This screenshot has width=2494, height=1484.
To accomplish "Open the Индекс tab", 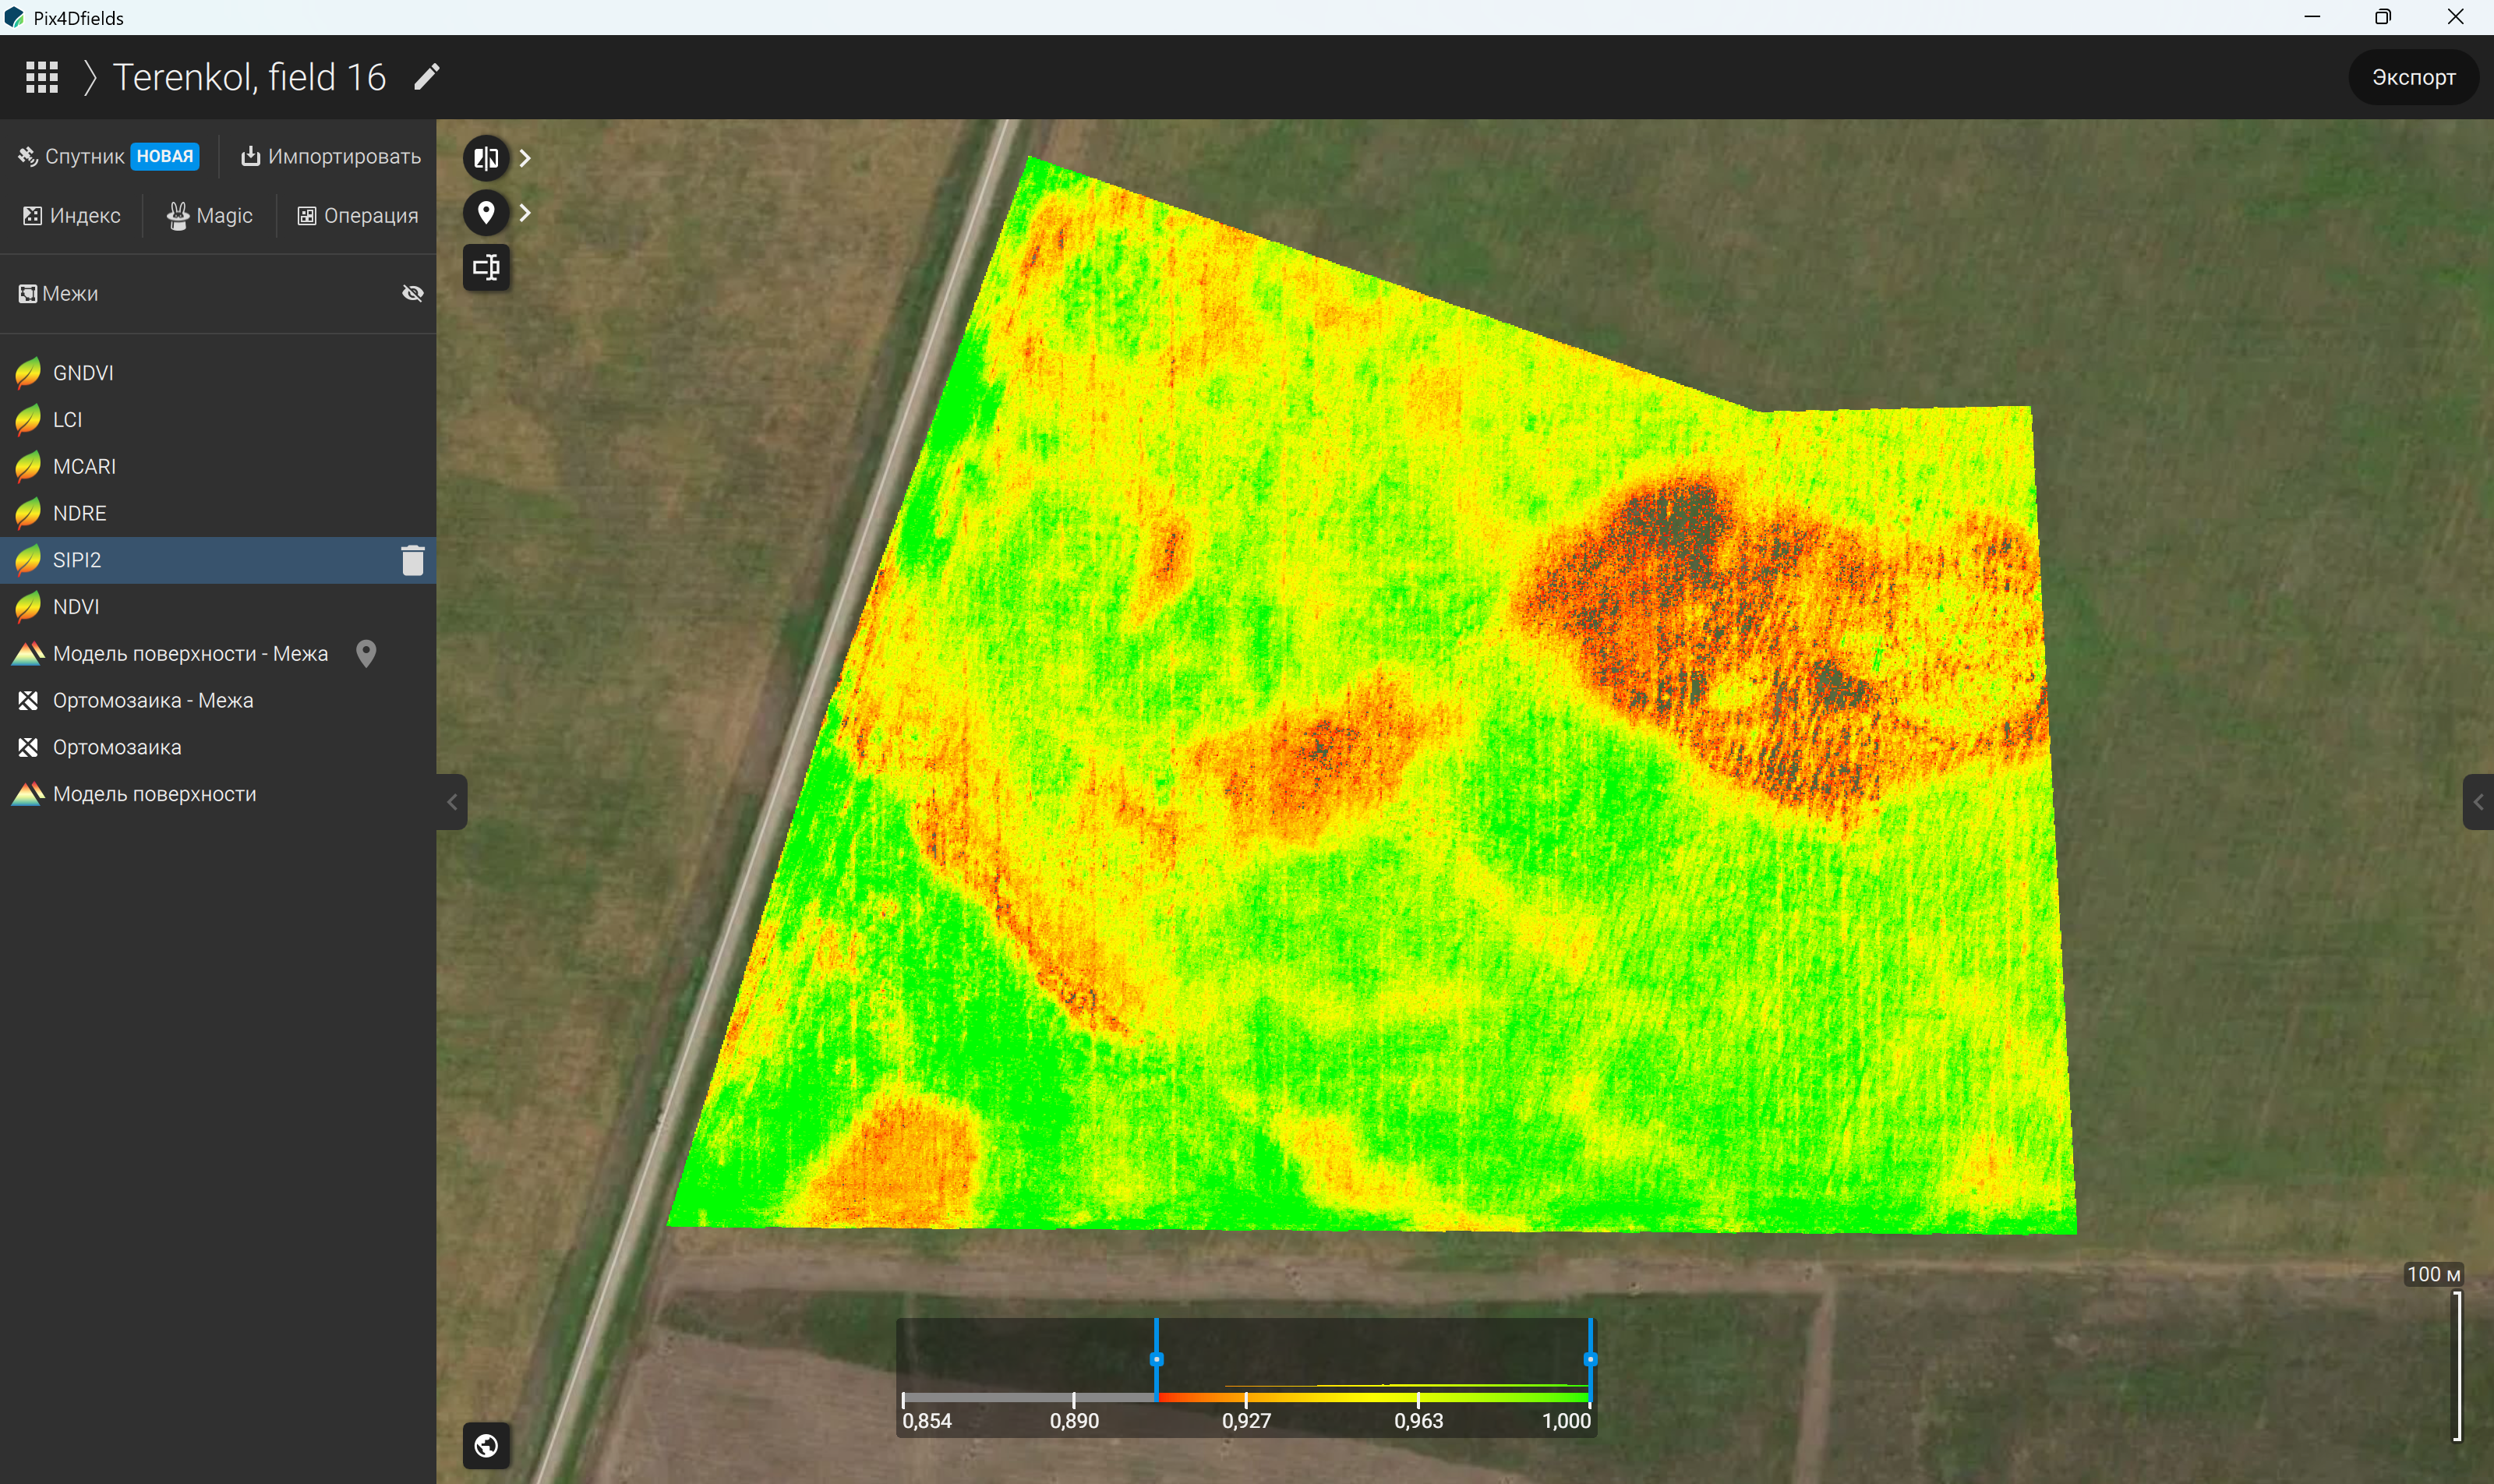I will [72, 216].
